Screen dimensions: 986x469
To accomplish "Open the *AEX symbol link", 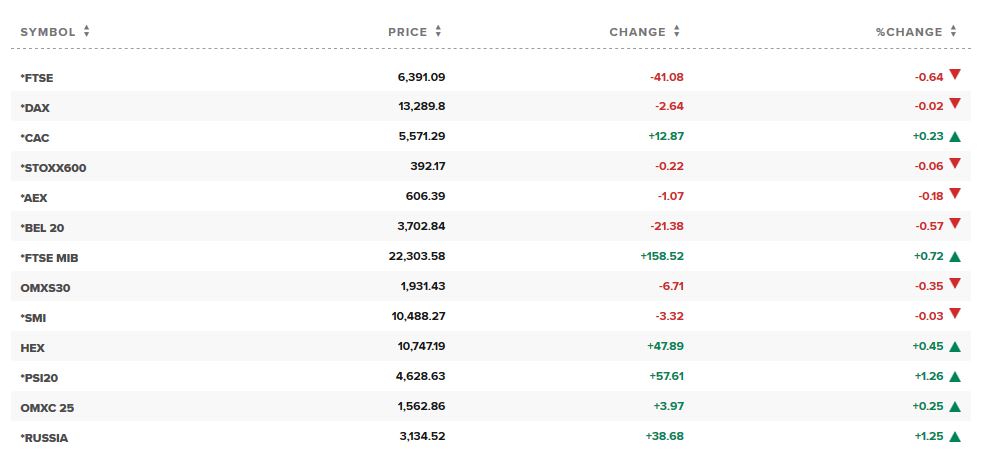I will coord(33,198).
